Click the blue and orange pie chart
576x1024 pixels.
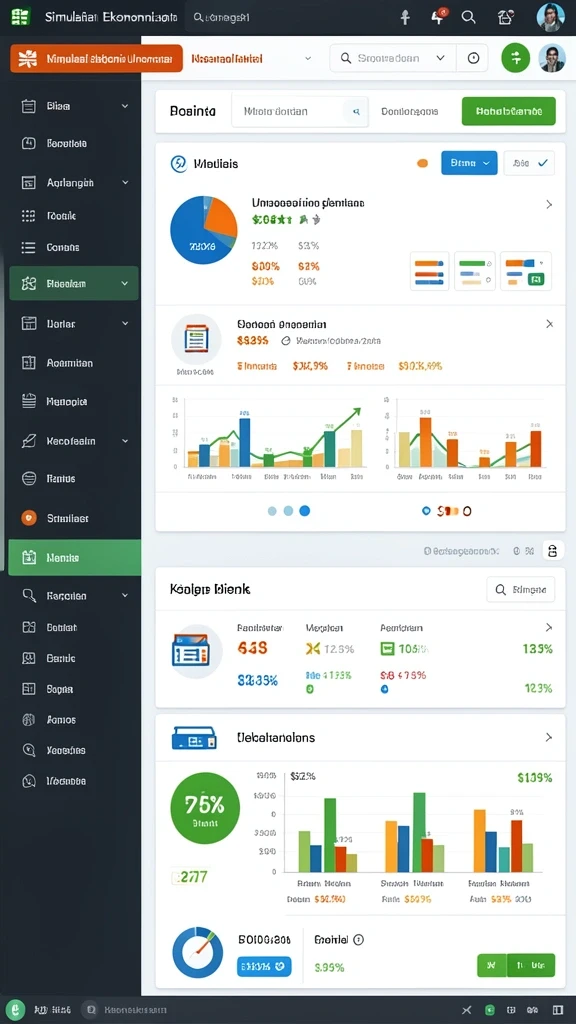coord(204,230)
